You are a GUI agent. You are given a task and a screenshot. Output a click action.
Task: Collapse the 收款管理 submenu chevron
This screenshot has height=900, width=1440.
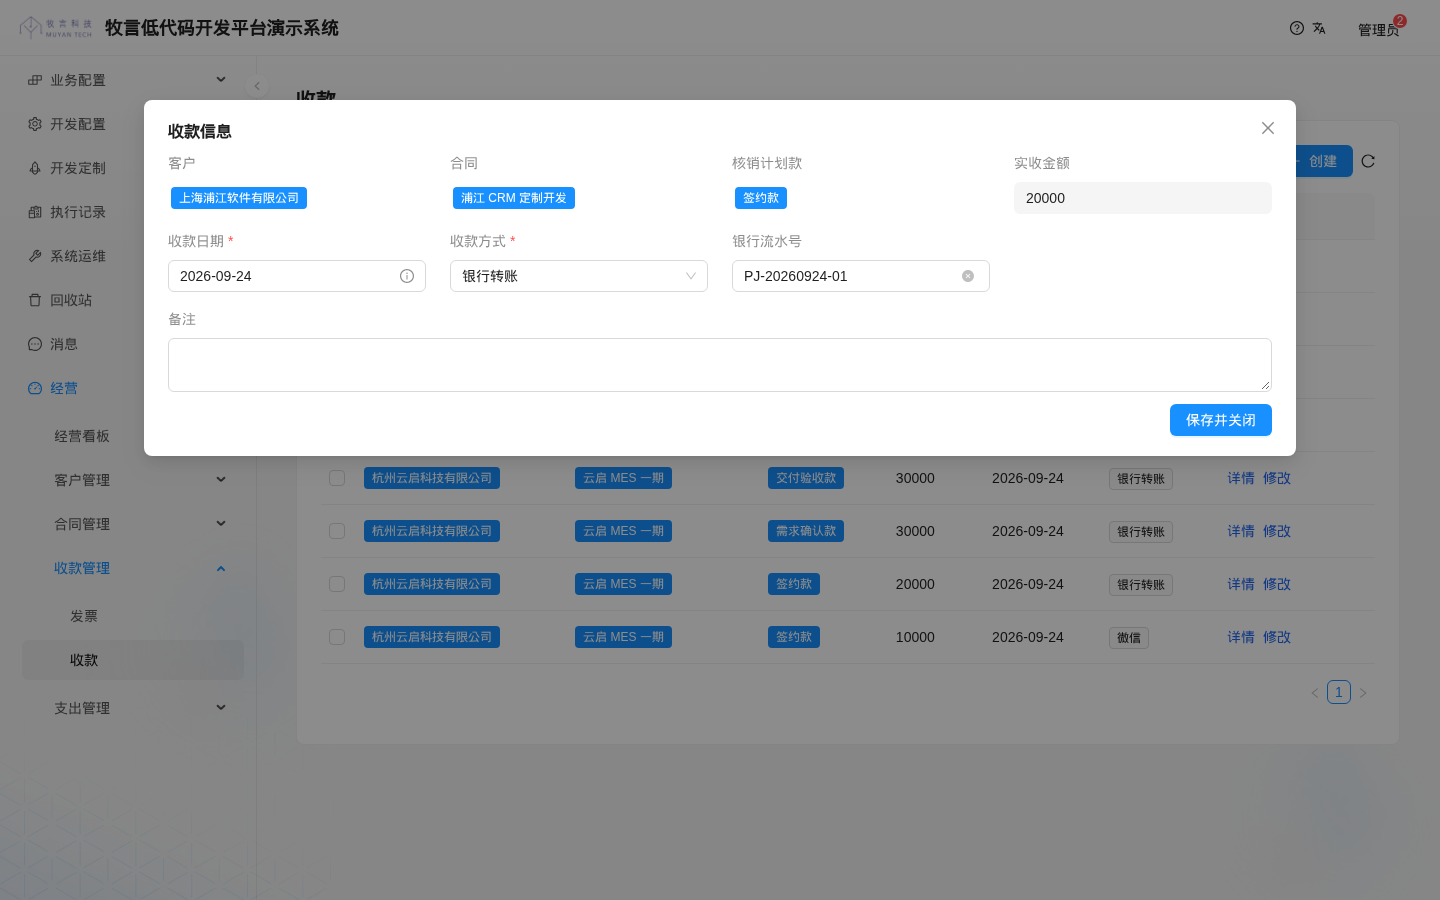pos(221,568)
